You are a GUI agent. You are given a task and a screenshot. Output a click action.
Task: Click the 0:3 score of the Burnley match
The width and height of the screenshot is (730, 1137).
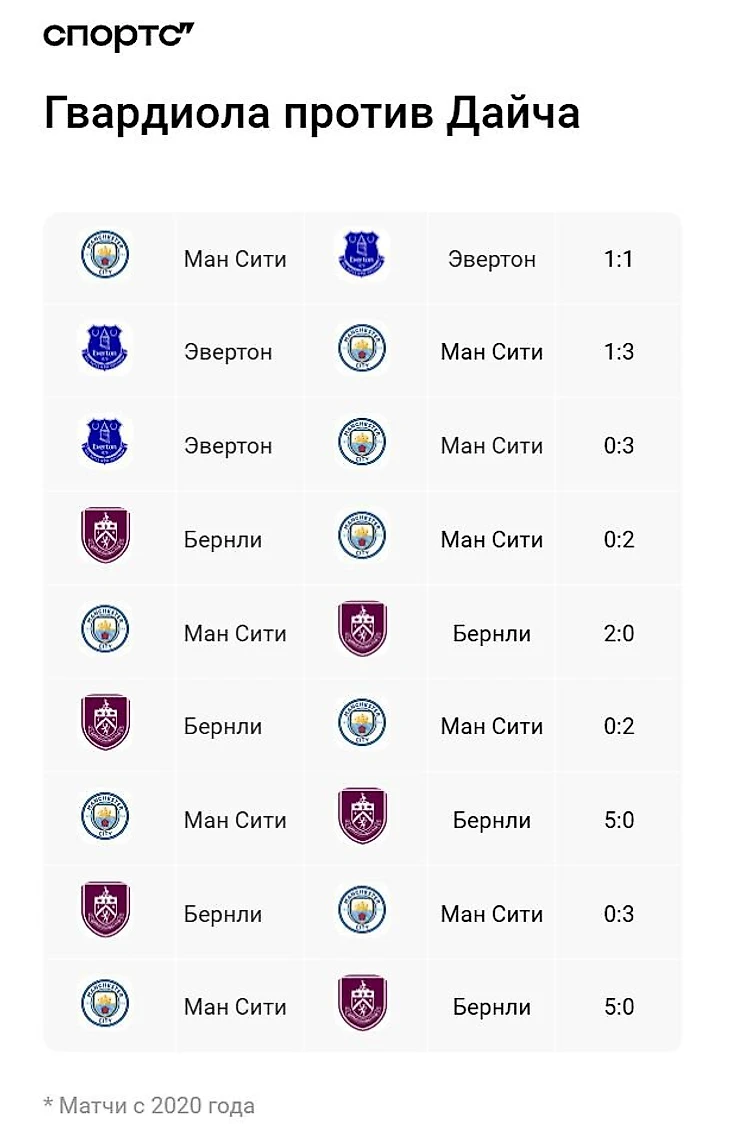pos(619,914)
